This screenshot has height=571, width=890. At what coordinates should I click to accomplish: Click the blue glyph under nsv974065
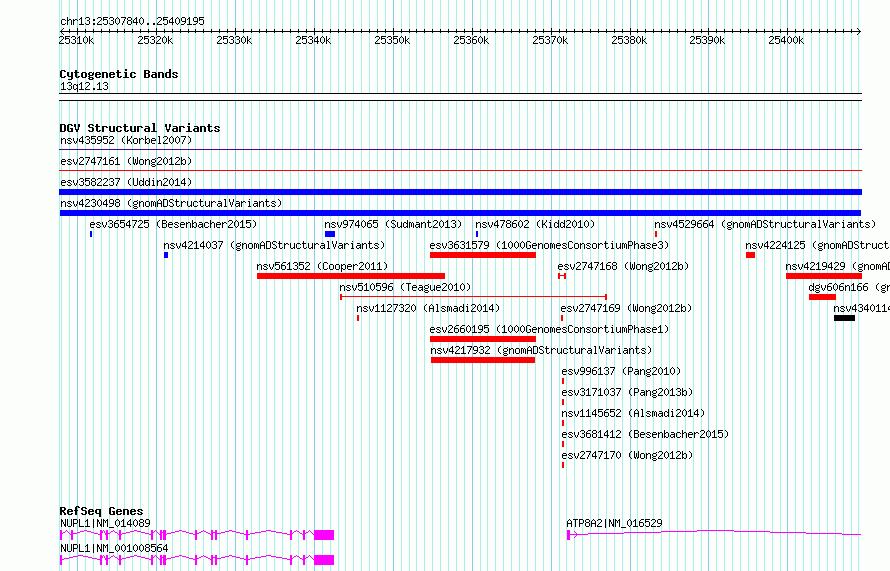tap(330, 234)
